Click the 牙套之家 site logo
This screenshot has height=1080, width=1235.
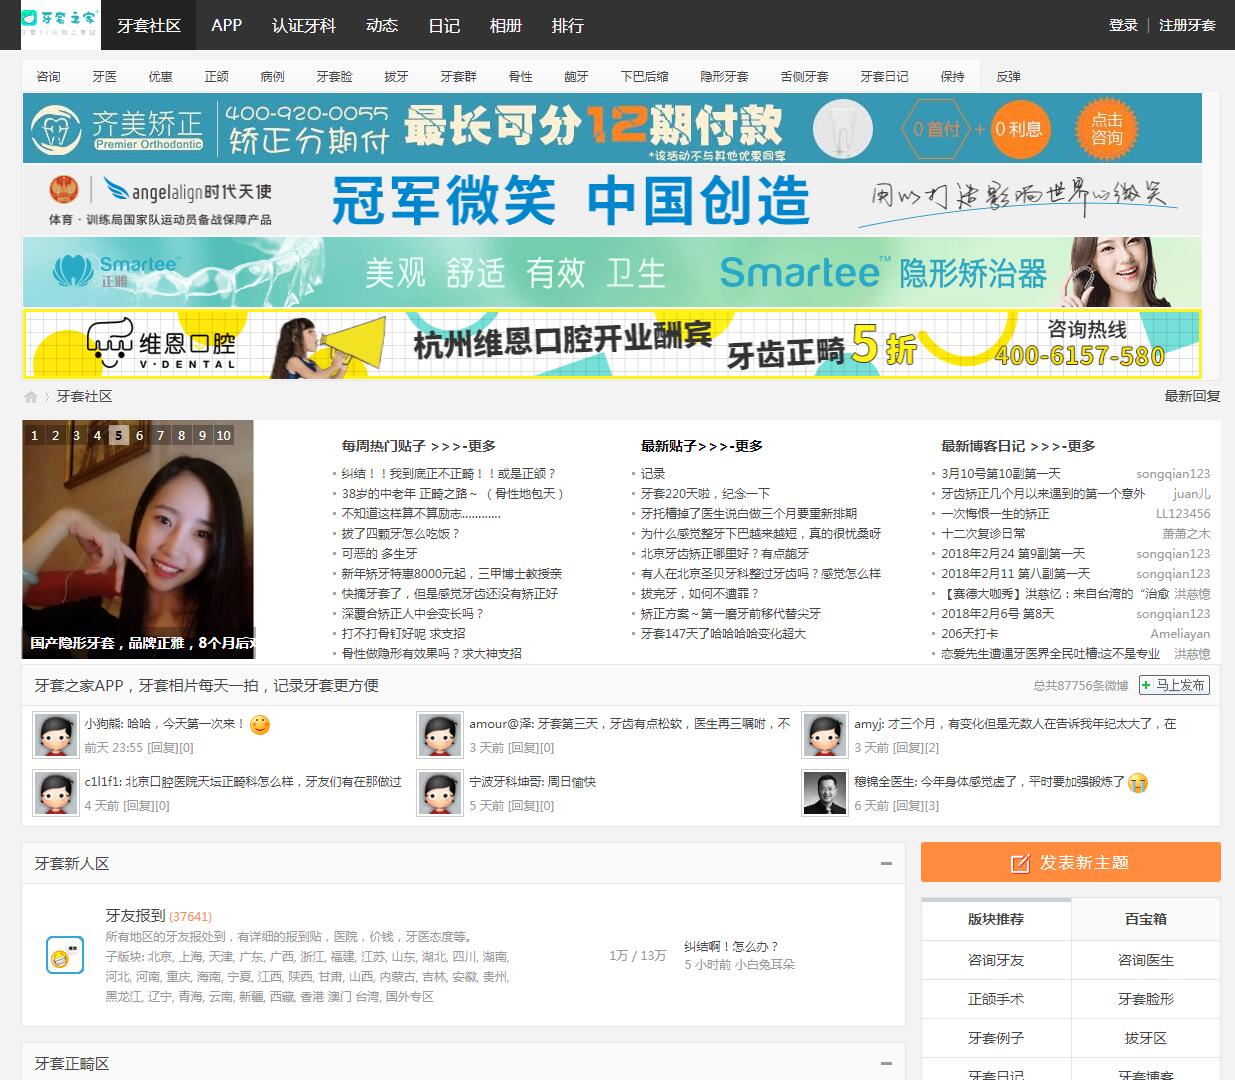[60, 25]
